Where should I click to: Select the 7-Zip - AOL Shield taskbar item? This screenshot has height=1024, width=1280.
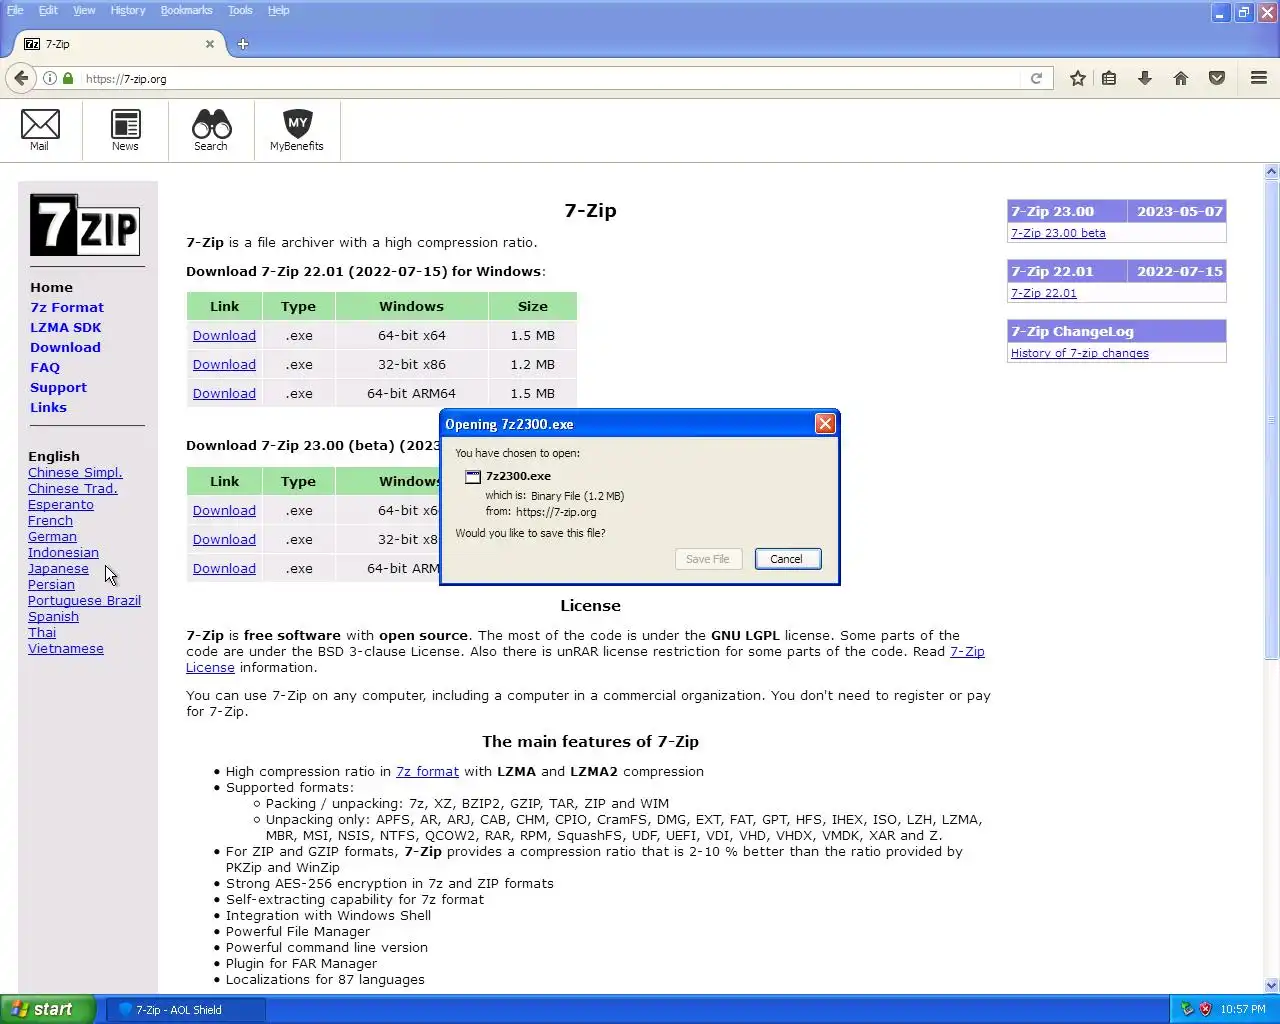[x=186, y=1009]
